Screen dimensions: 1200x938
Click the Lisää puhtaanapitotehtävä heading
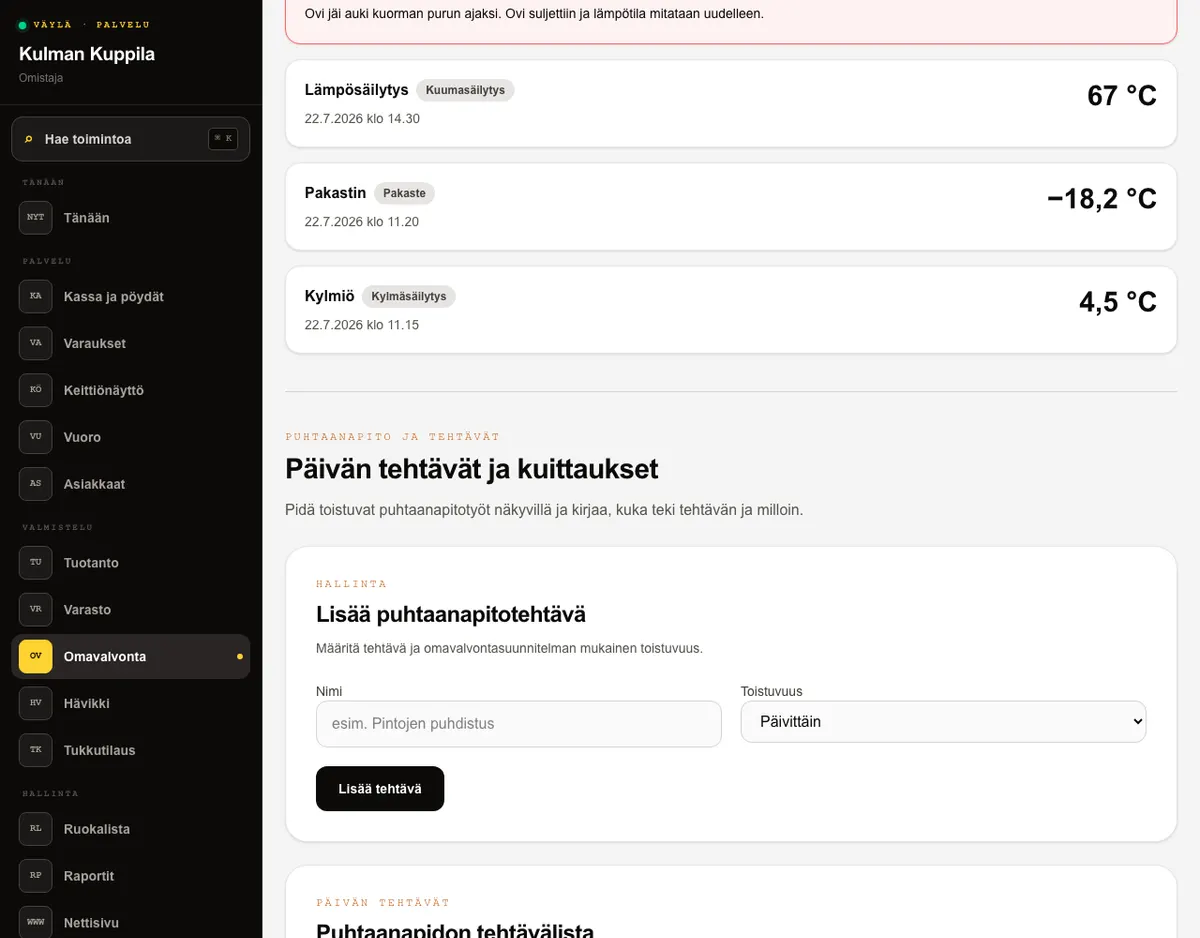tap(451, 614)
